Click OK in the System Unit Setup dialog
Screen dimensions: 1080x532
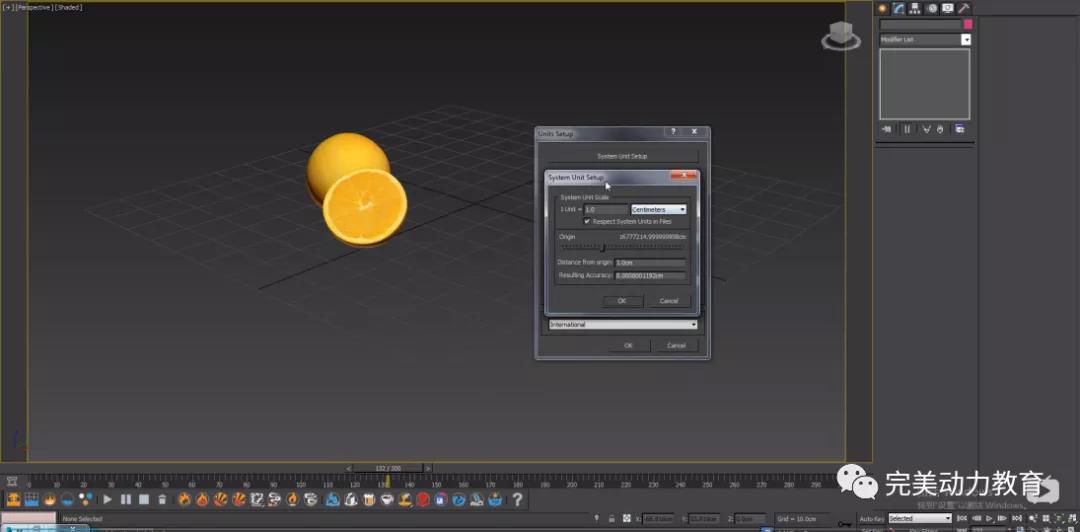coord(622,300)
